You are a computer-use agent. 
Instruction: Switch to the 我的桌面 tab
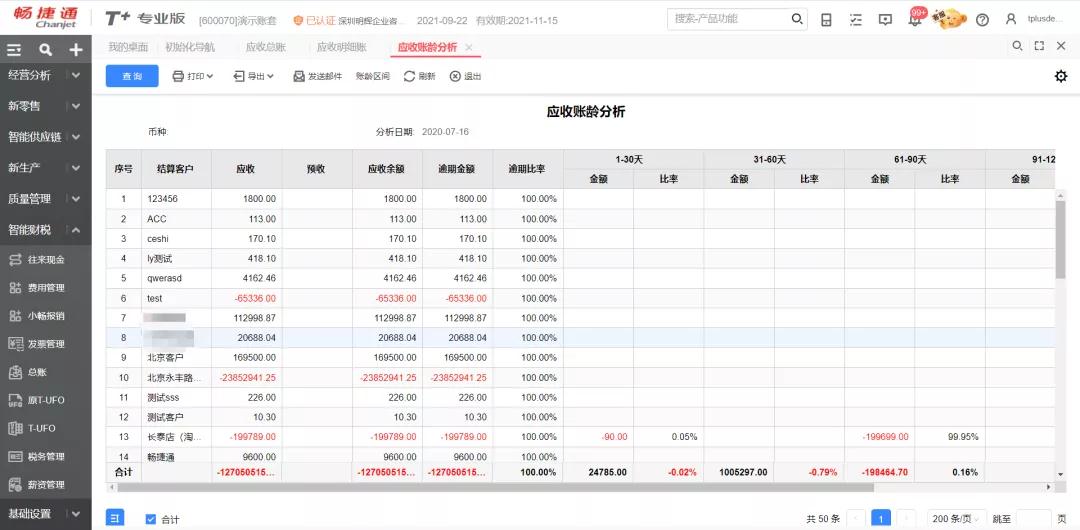click(x=128, y=48)
